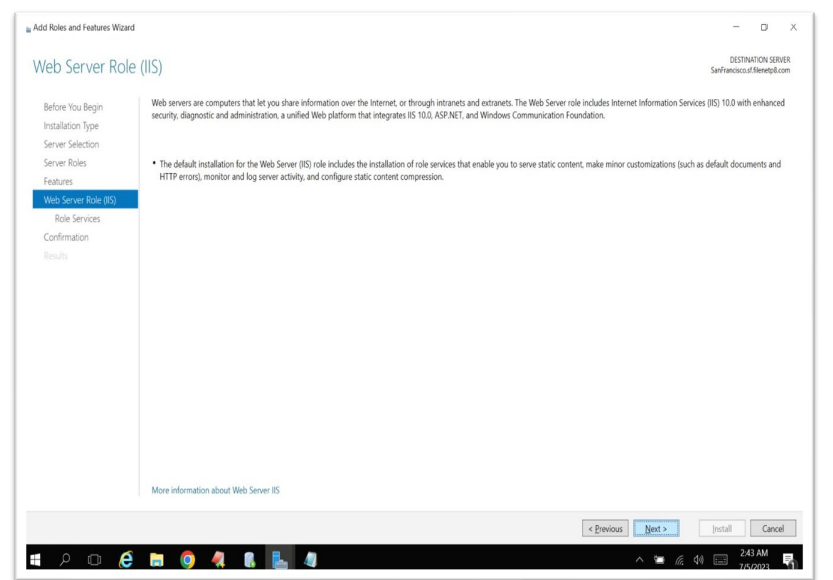Go to Features step
This screenshot has height=580, width=833.
click(58, 182)
